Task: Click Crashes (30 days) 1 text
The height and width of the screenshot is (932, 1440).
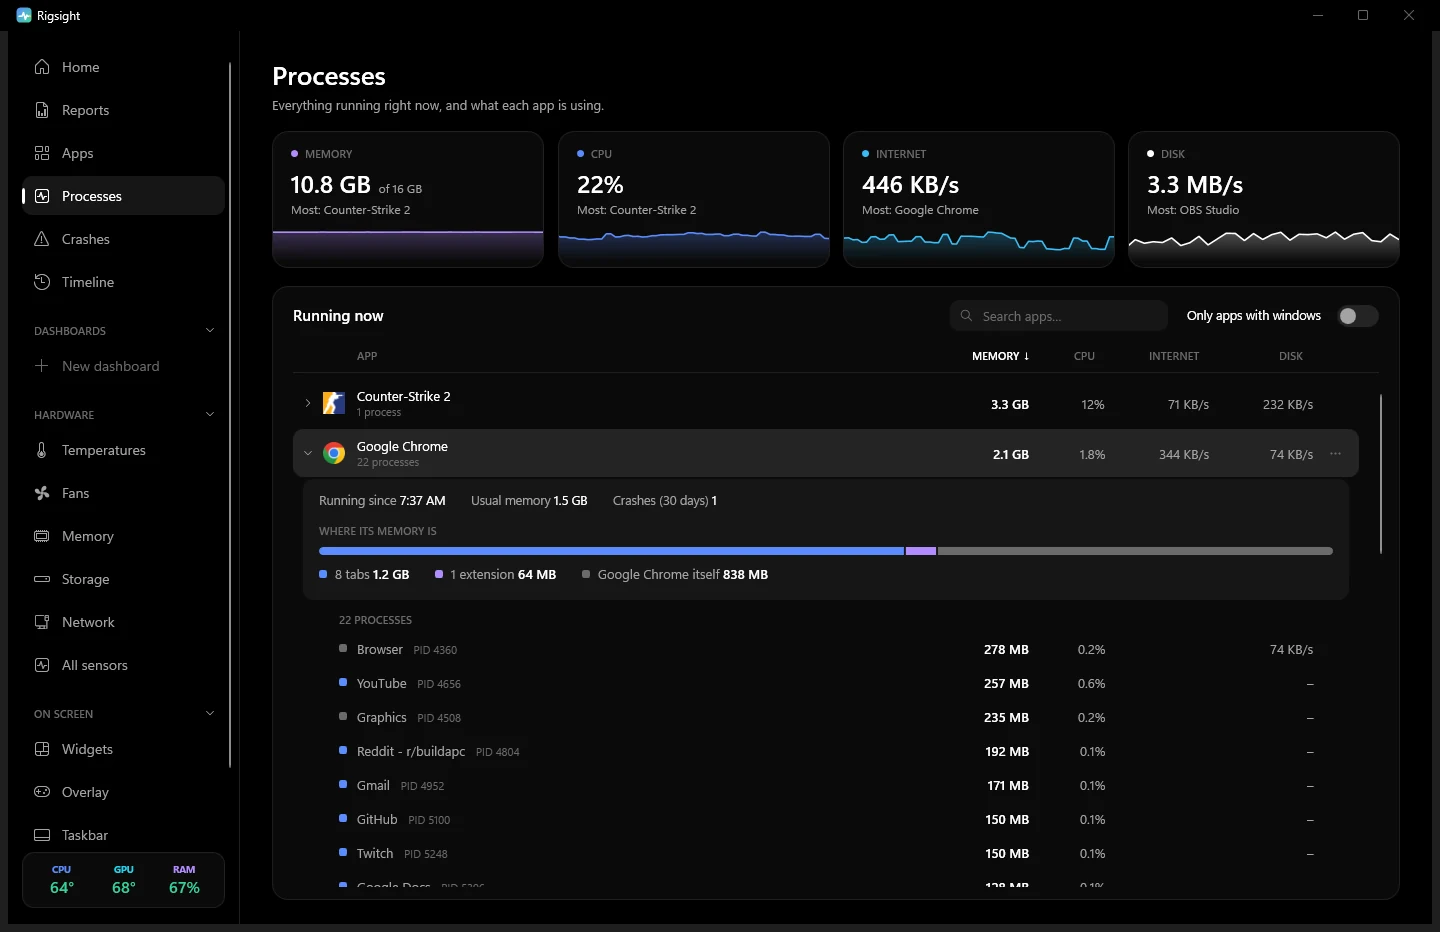Action: pyautogui.click(x=665, y=501)
